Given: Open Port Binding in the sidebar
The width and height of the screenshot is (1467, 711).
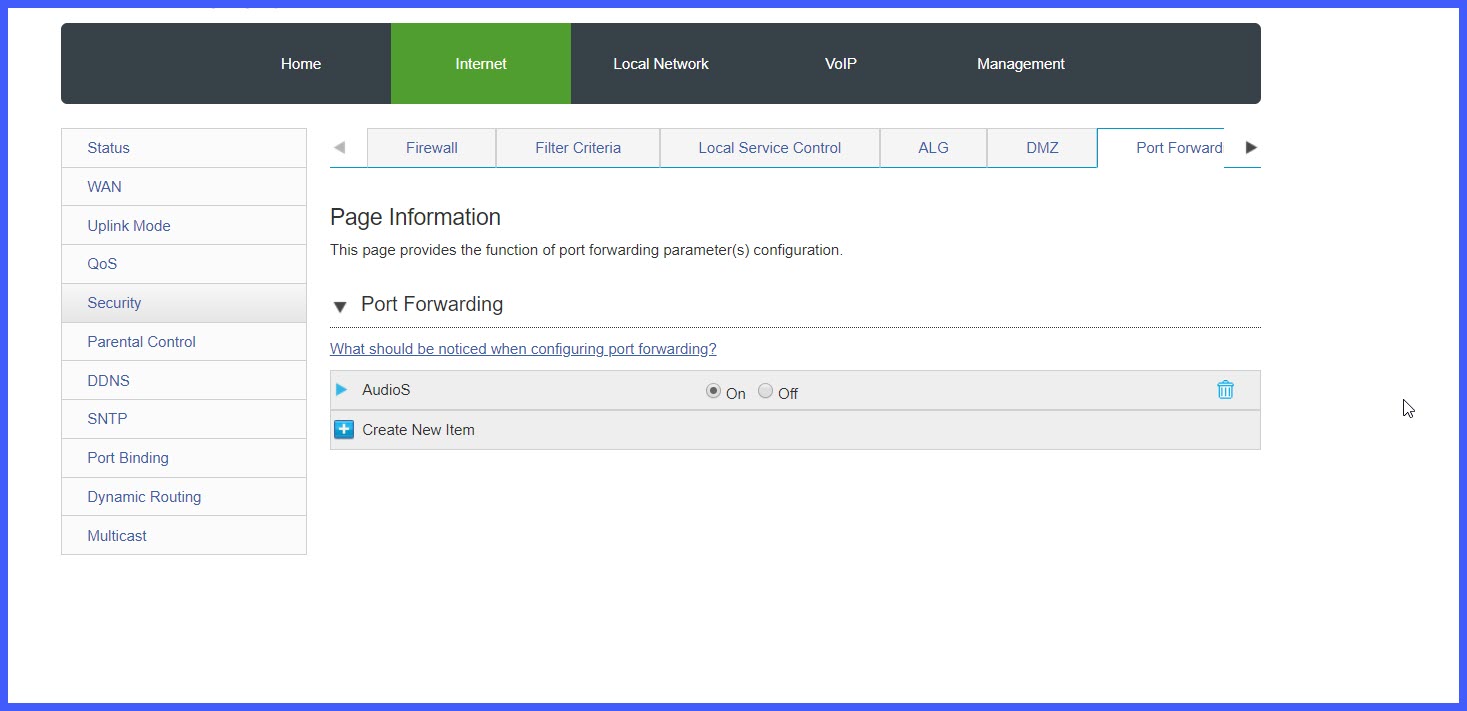Looking at the screenshot, I should coord(184,458).
